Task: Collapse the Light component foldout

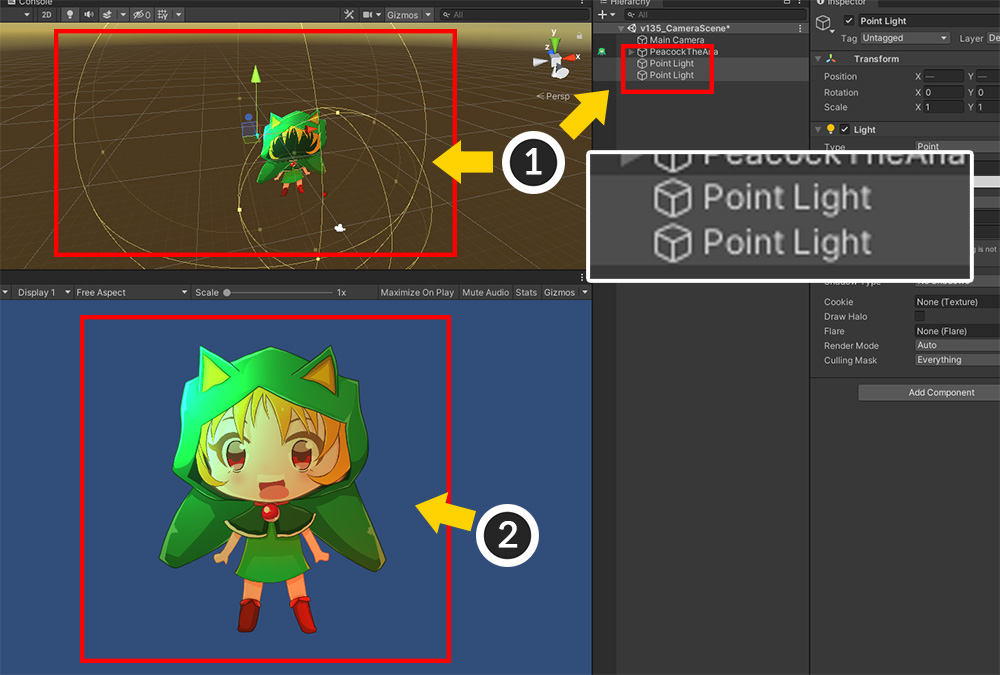Action: click(x=818, y=130)
